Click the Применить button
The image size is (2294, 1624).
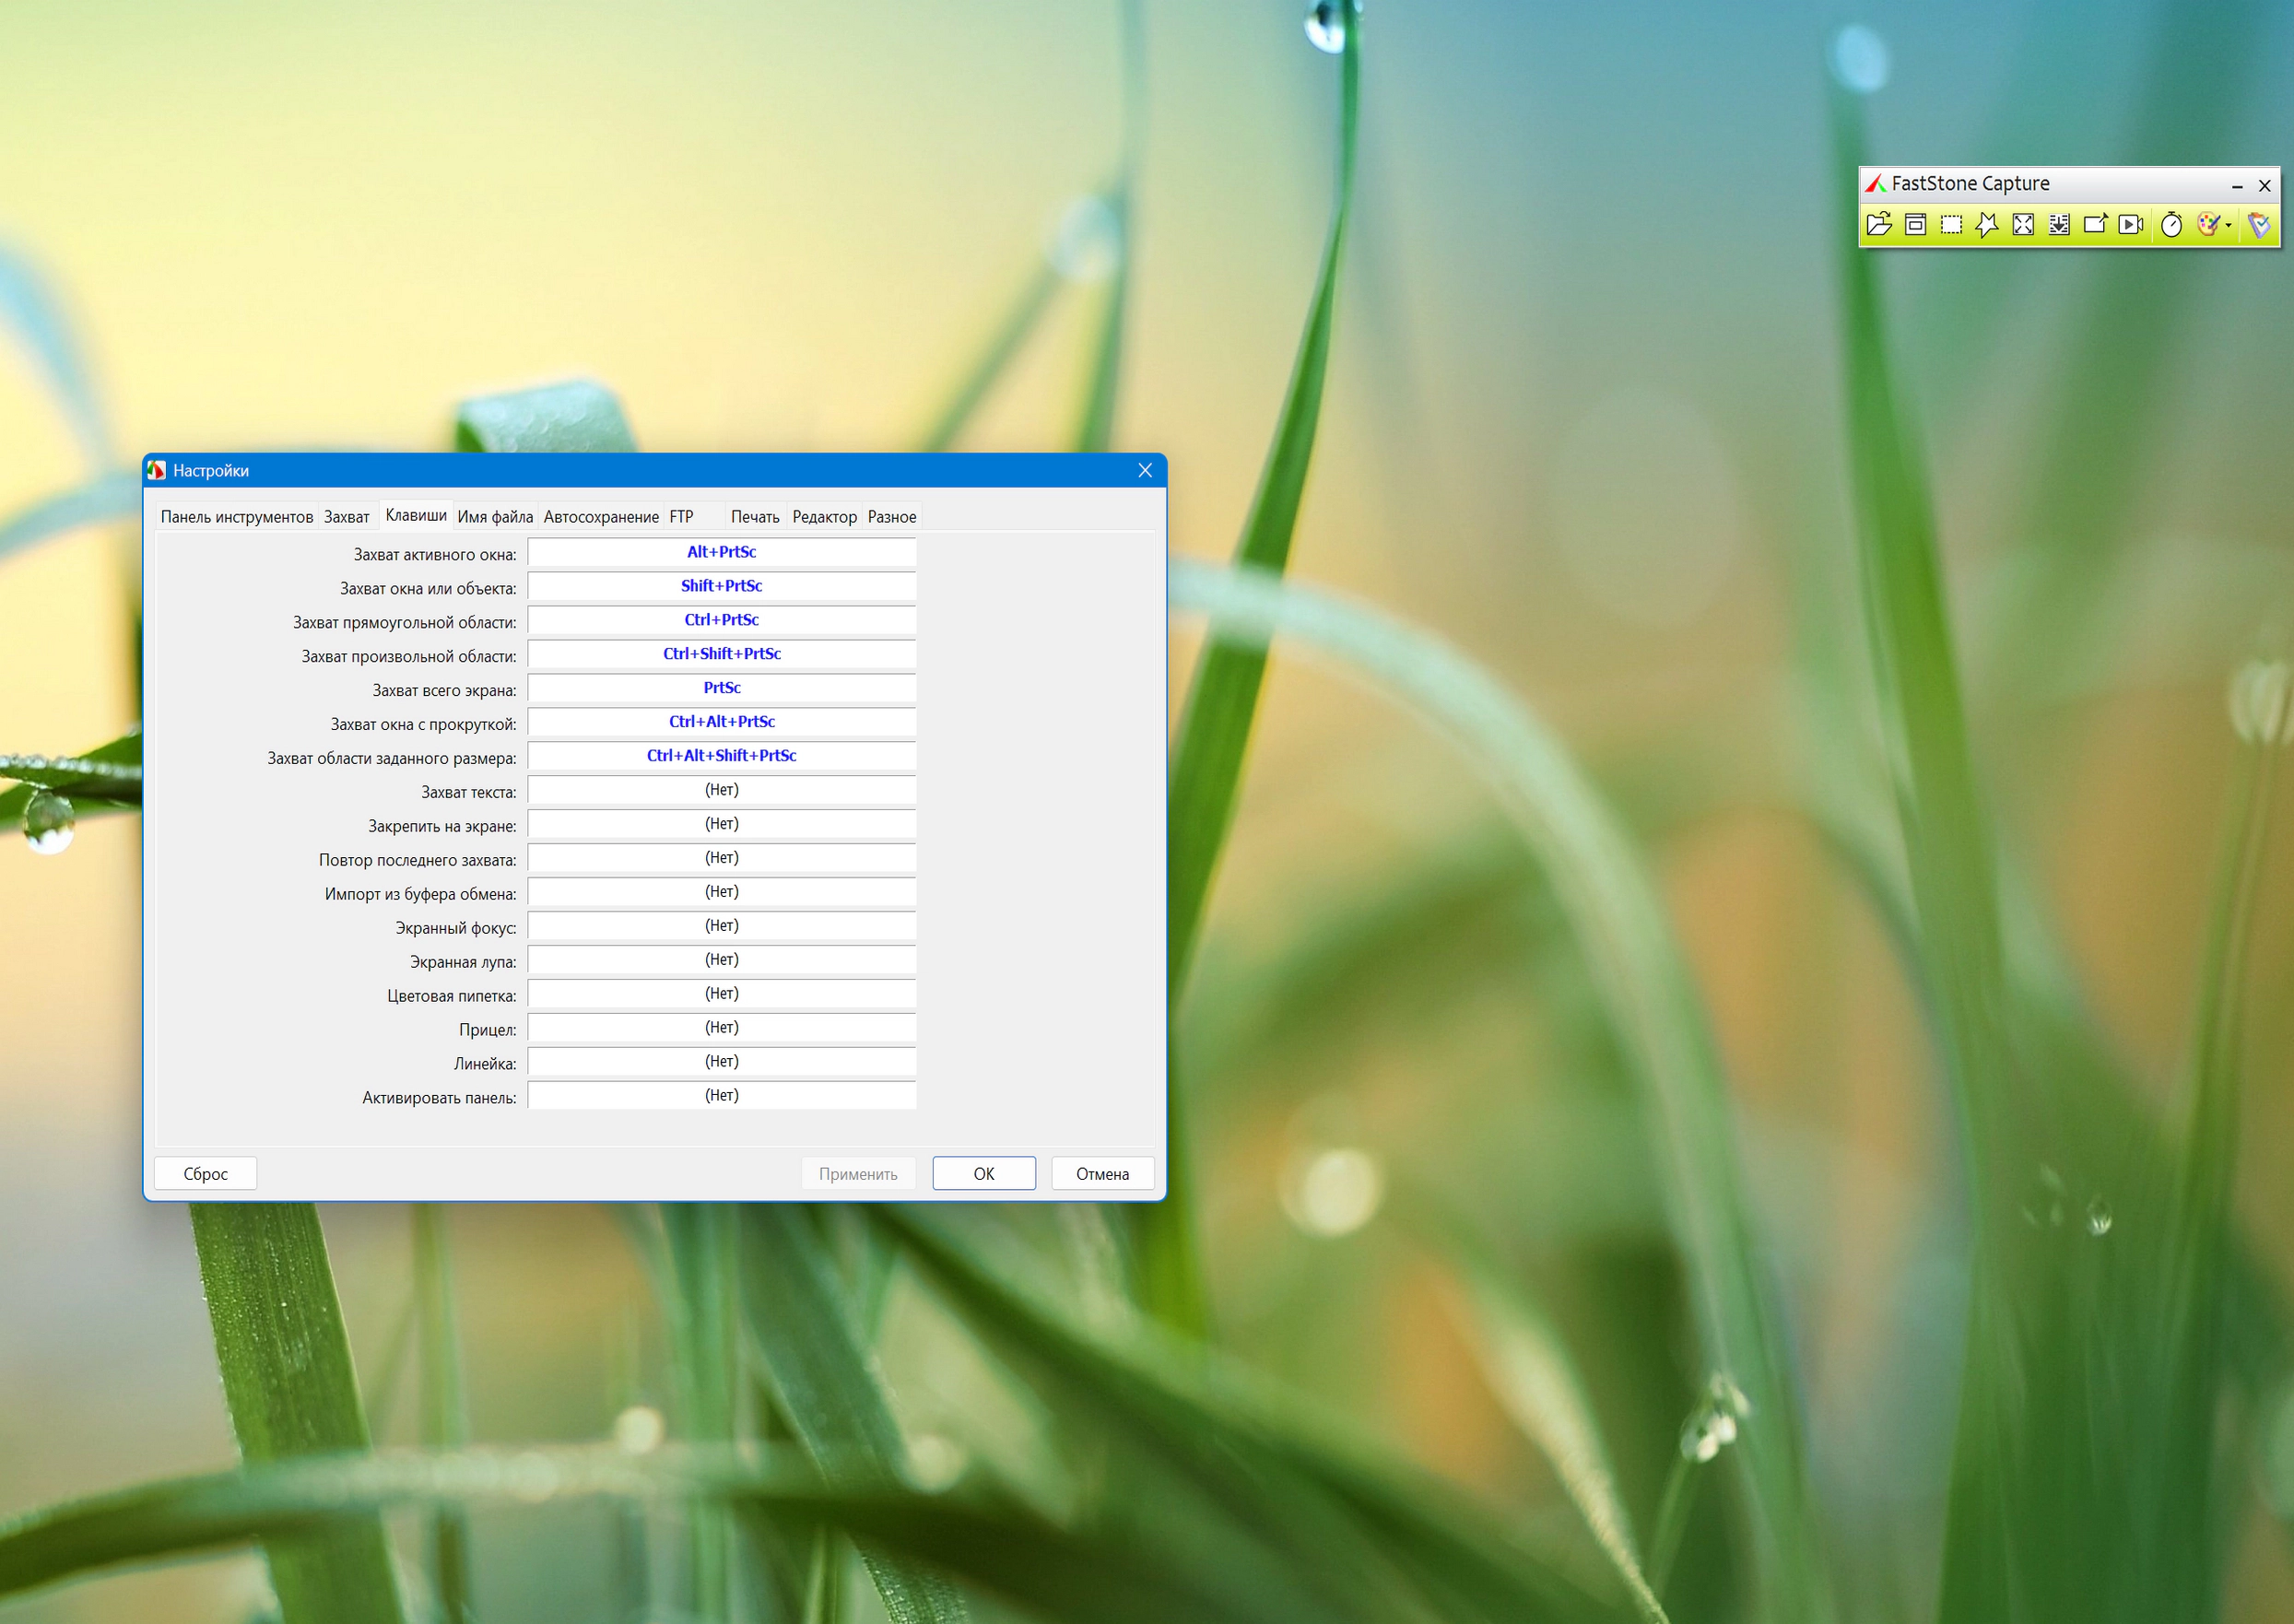pyautogui.click(x=858, y=1174)
